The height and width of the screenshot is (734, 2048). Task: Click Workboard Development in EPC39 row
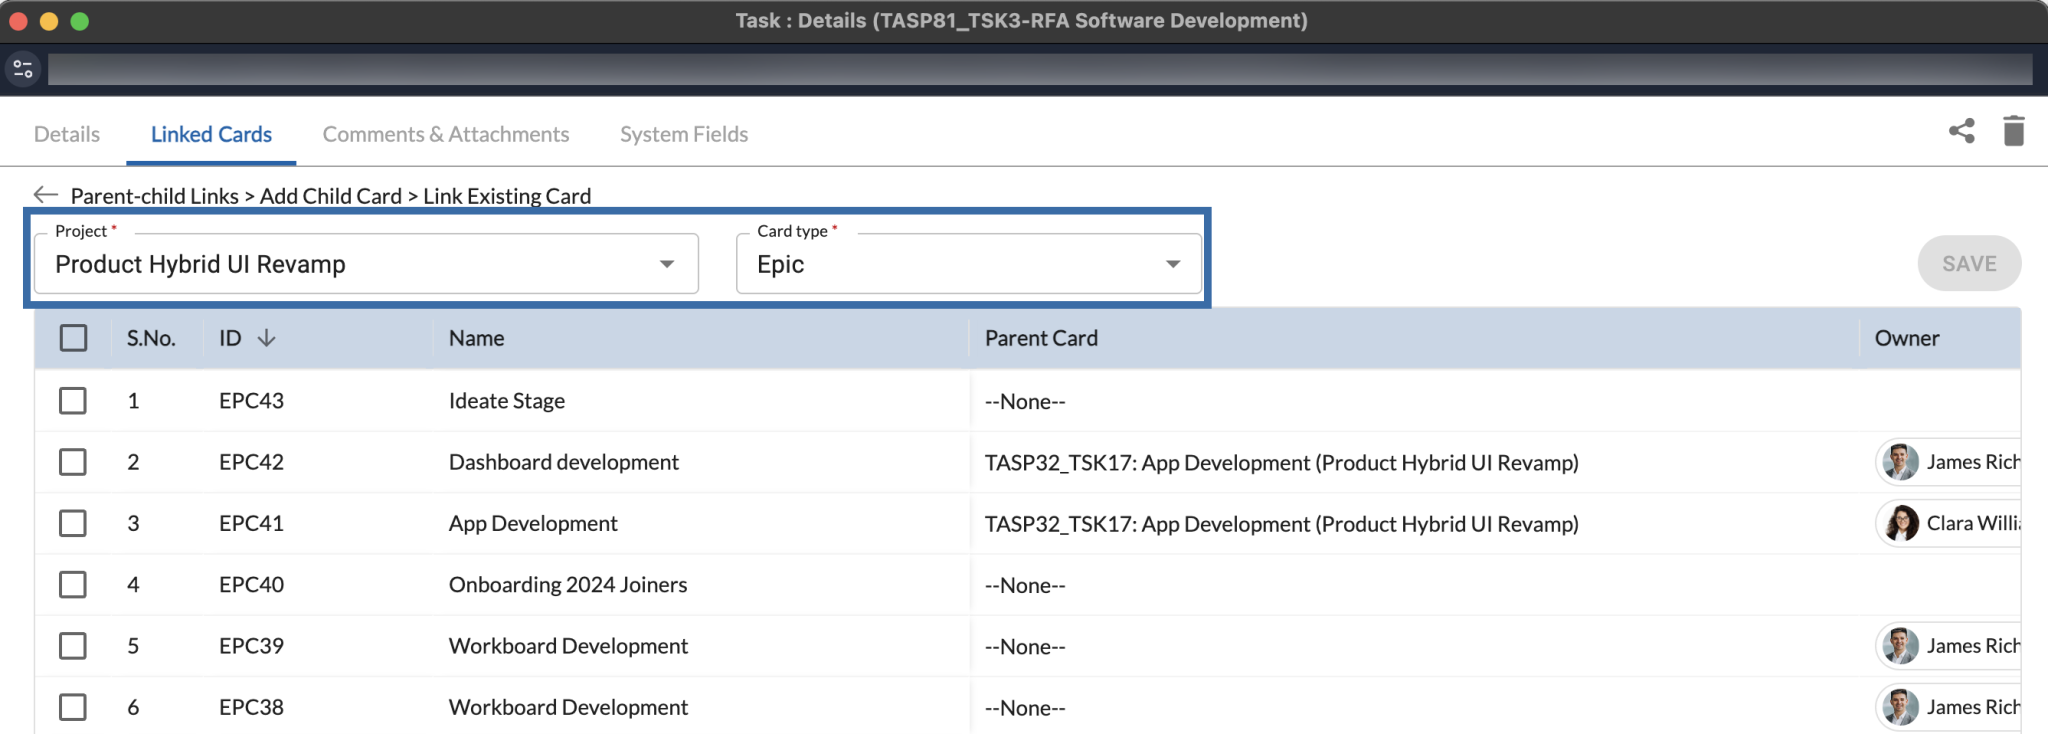568,646
